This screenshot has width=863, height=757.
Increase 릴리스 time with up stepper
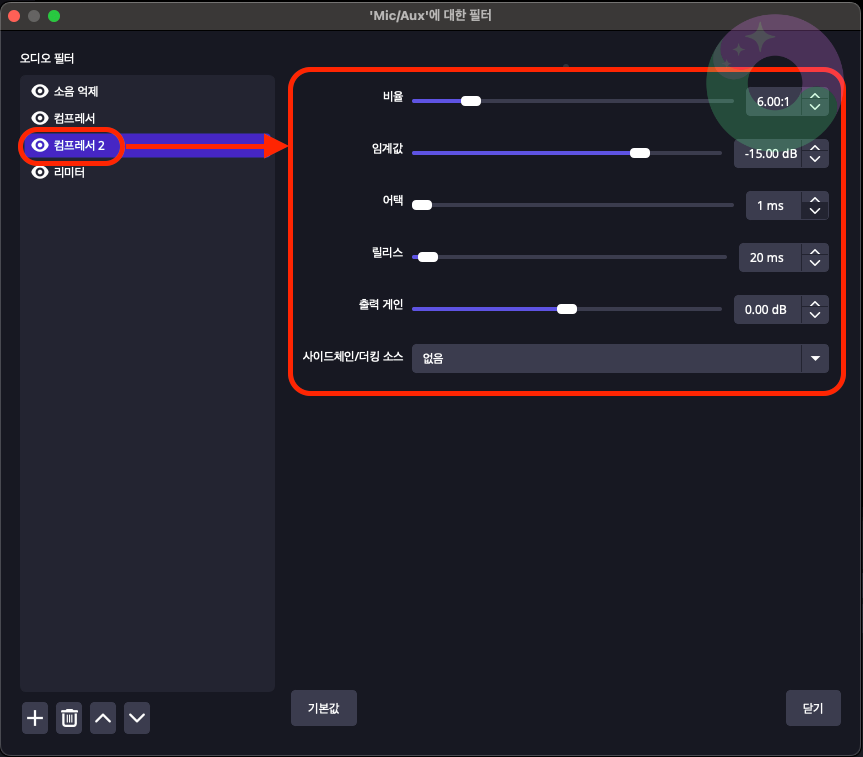pos(815,252)
